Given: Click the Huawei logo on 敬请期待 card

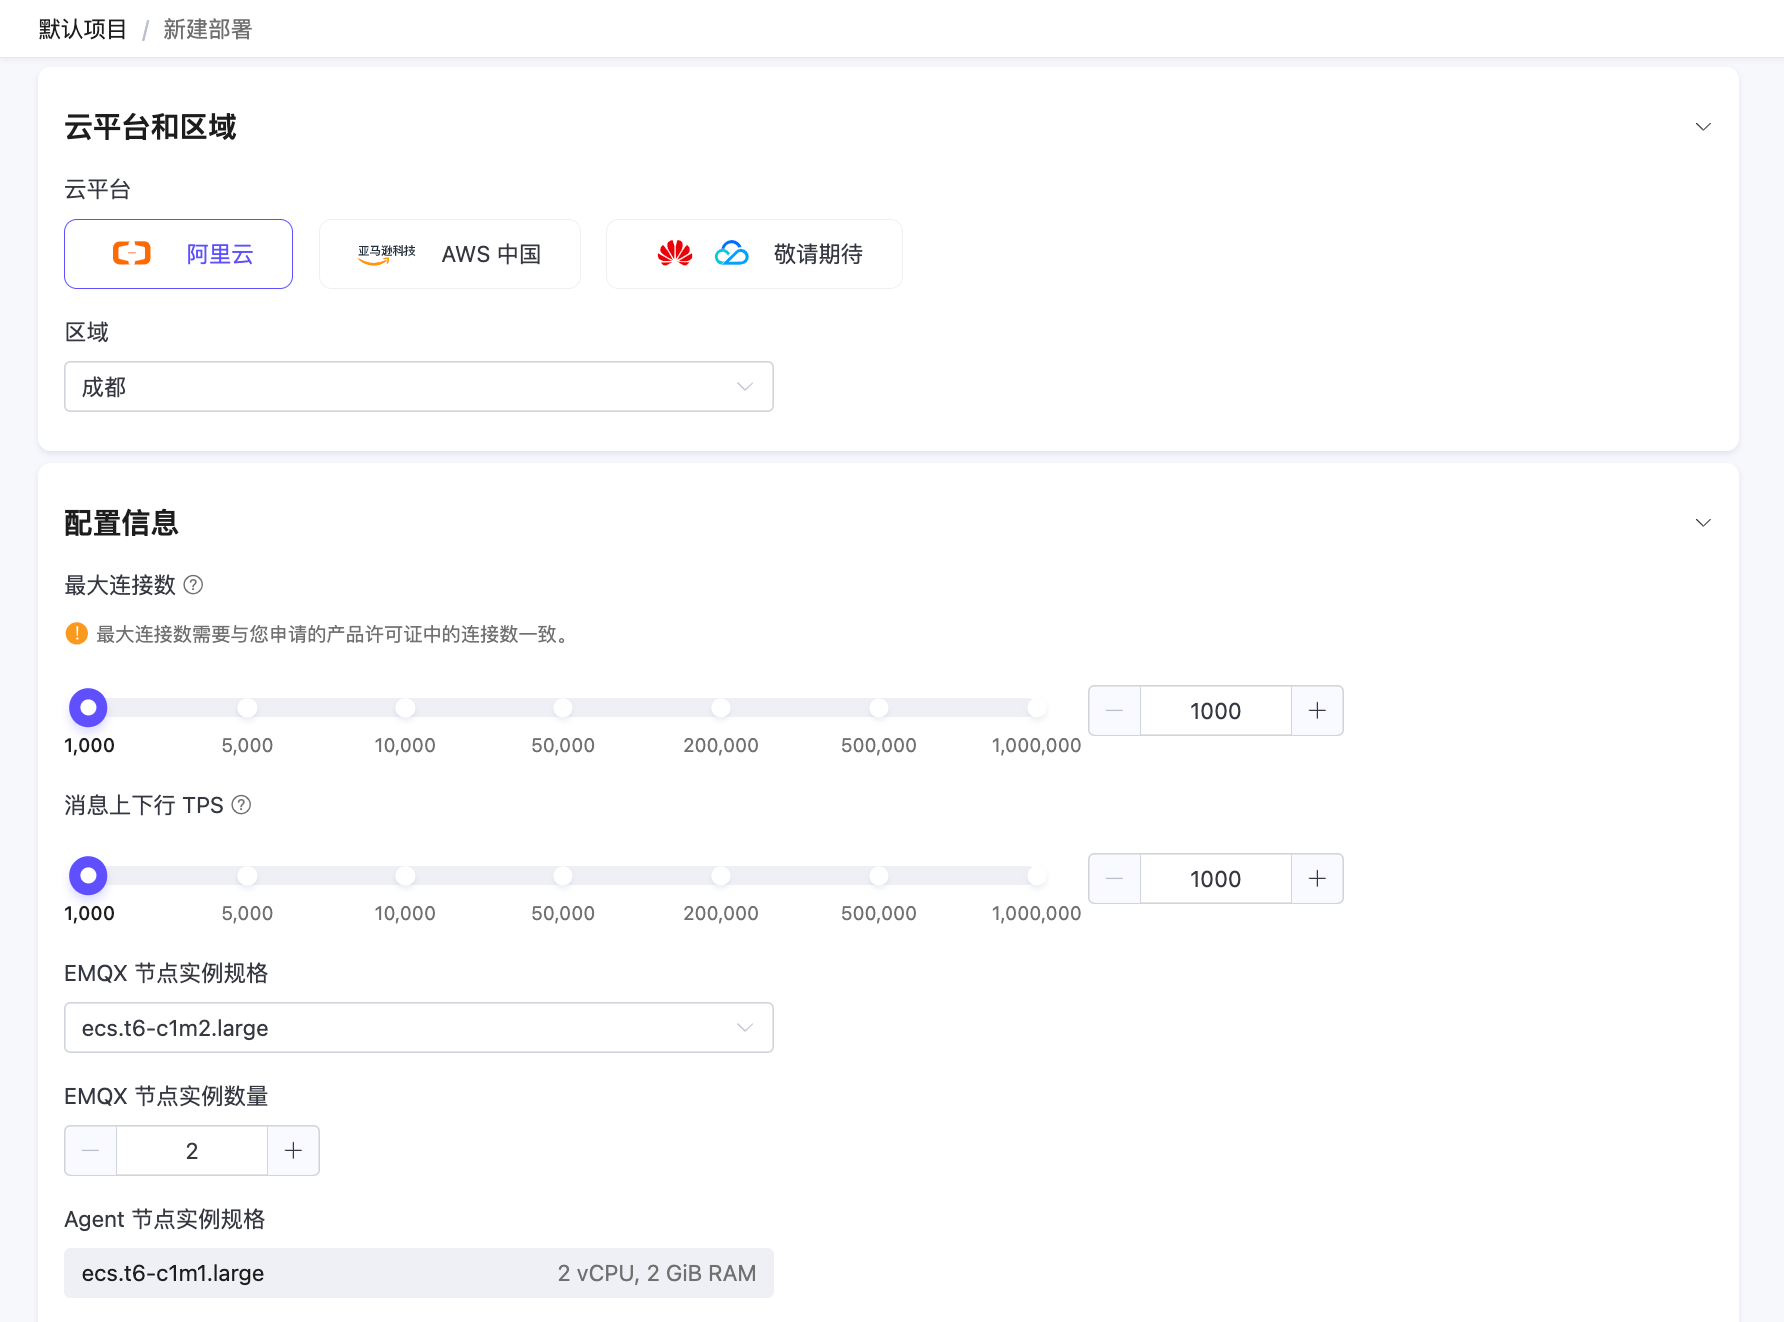Looking at the screenshot, I should (675, 253).
